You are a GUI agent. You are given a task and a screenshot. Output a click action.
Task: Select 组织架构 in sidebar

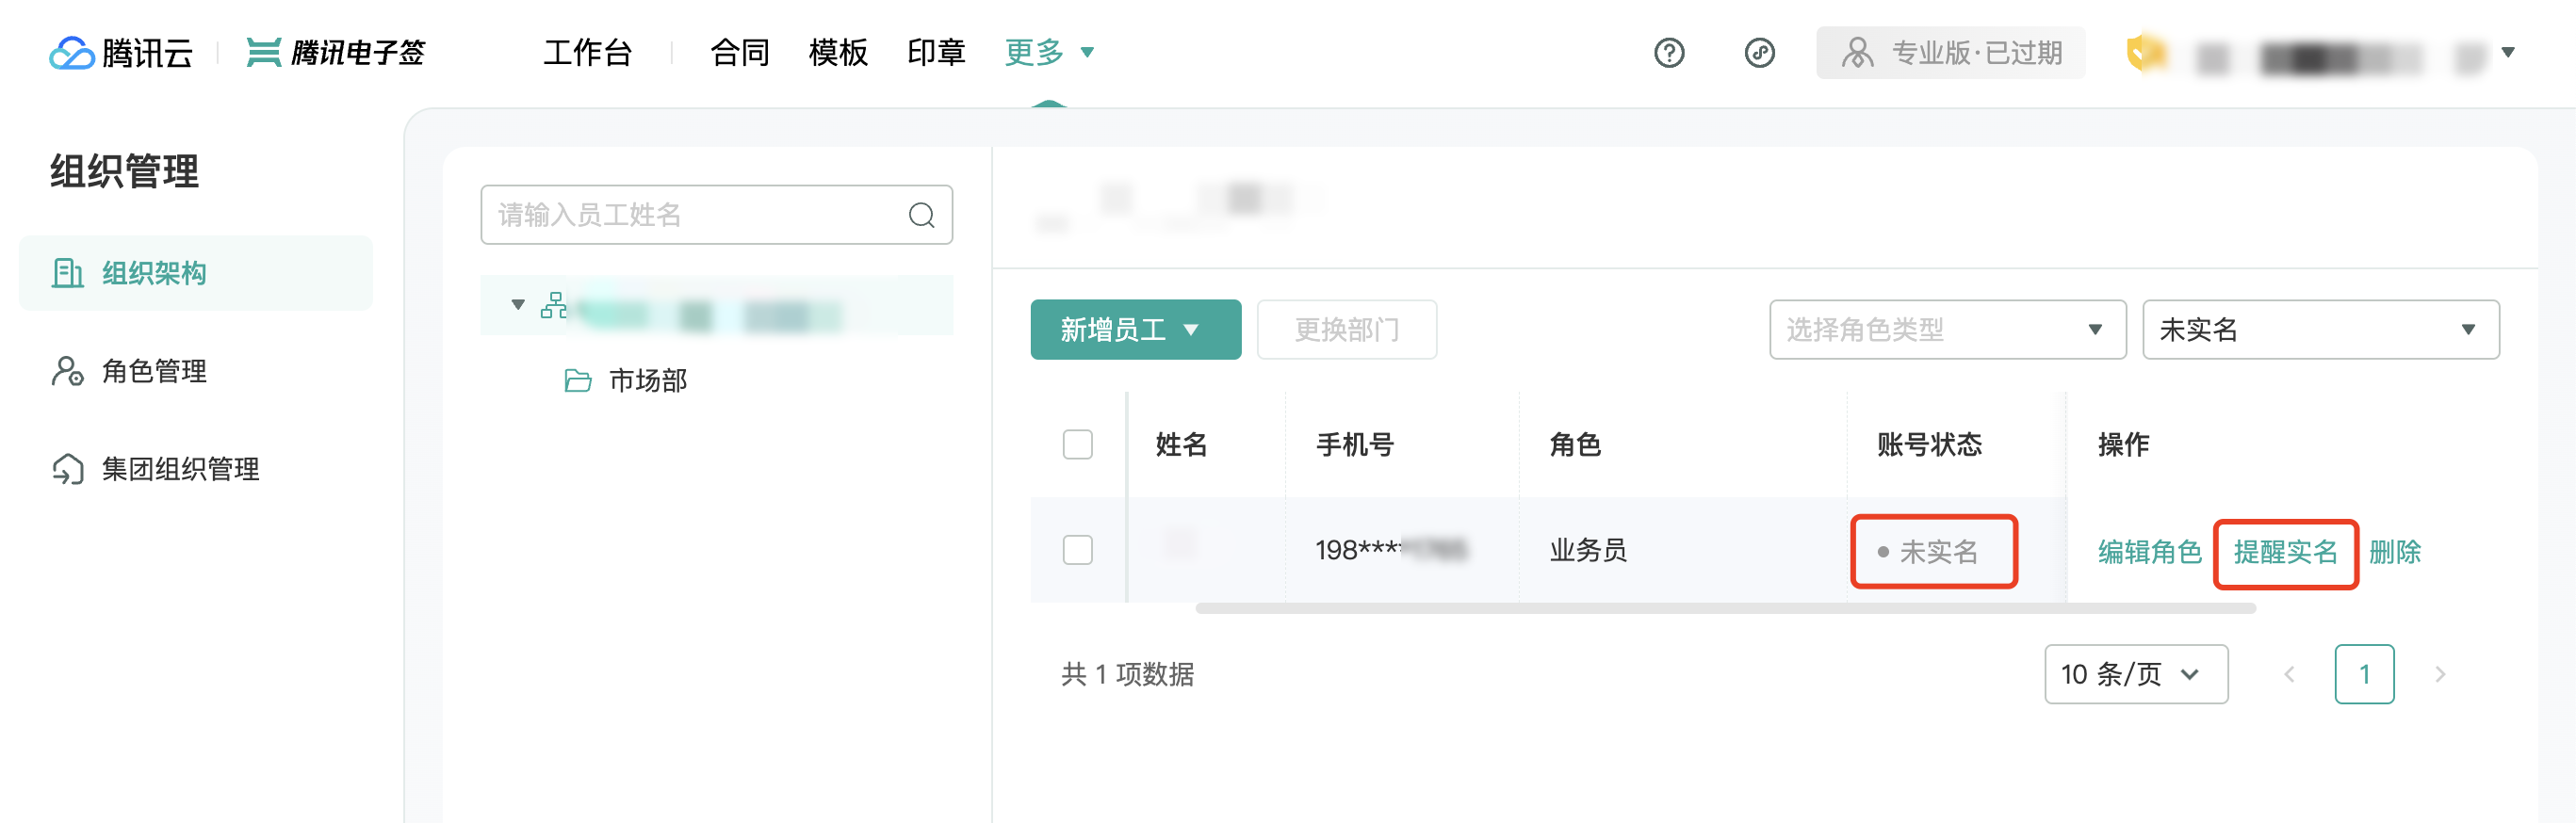tap(196, 273)
